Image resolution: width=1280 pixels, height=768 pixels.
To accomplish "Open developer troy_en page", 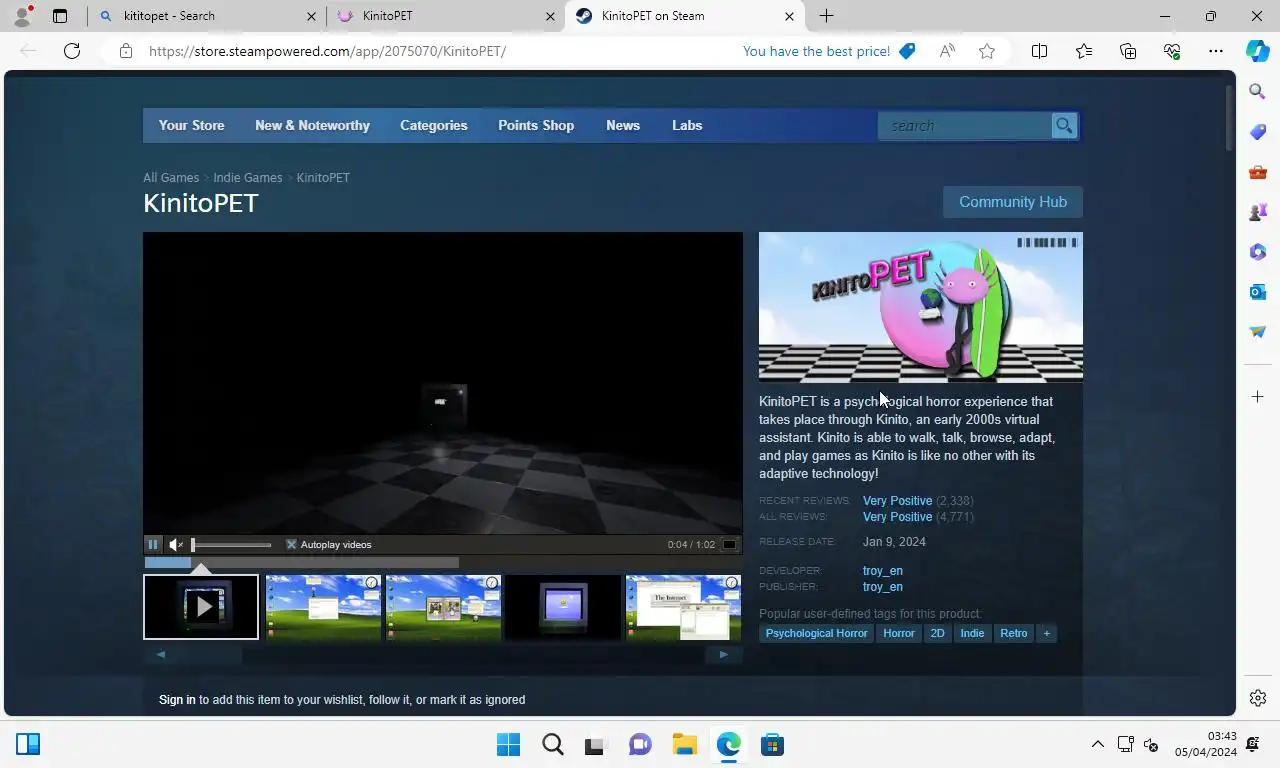I will [x=883, y=571].
